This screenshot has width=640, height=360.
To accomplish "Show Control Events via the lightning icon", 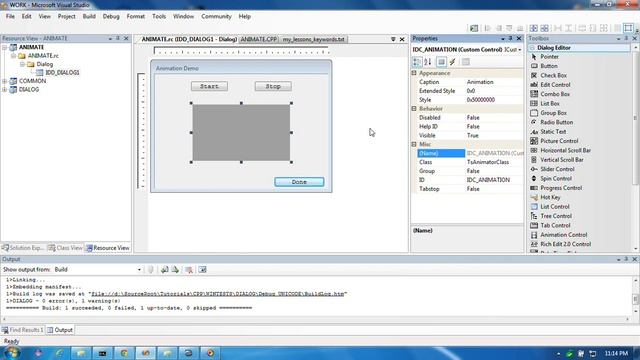I will point(453,62).
